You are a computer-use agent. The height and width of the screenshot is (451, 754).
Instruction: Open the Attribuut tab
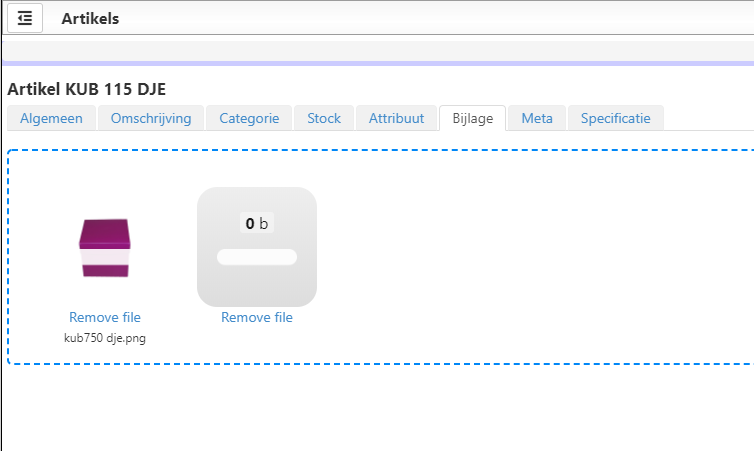(x=396, y=118)
